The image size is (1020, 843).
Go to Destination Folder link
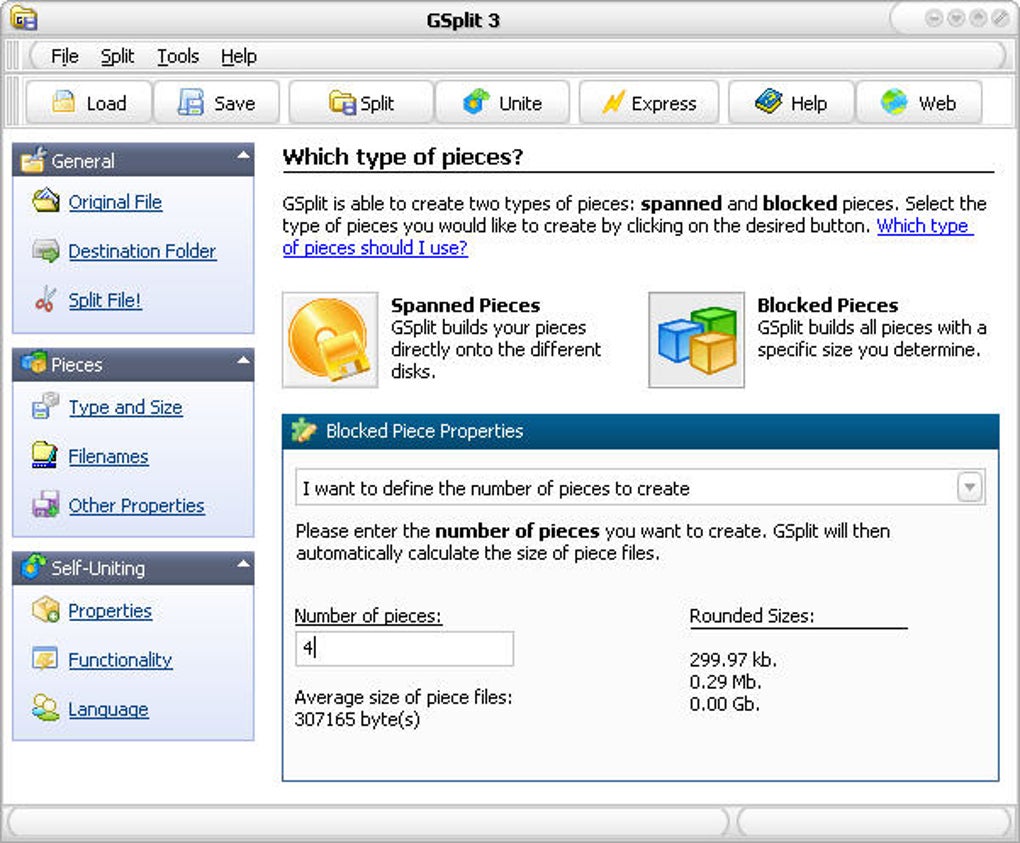(142, 251)
